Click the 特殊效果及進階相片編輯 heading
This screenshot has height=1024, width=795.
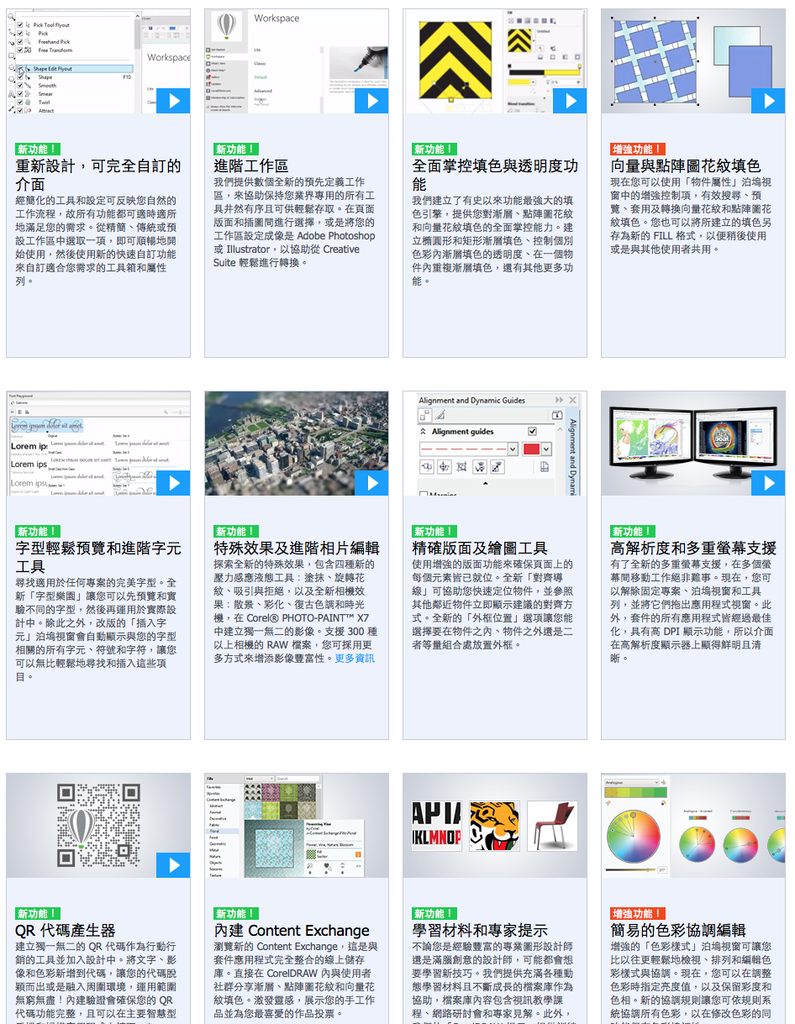[x=297, y=548]
